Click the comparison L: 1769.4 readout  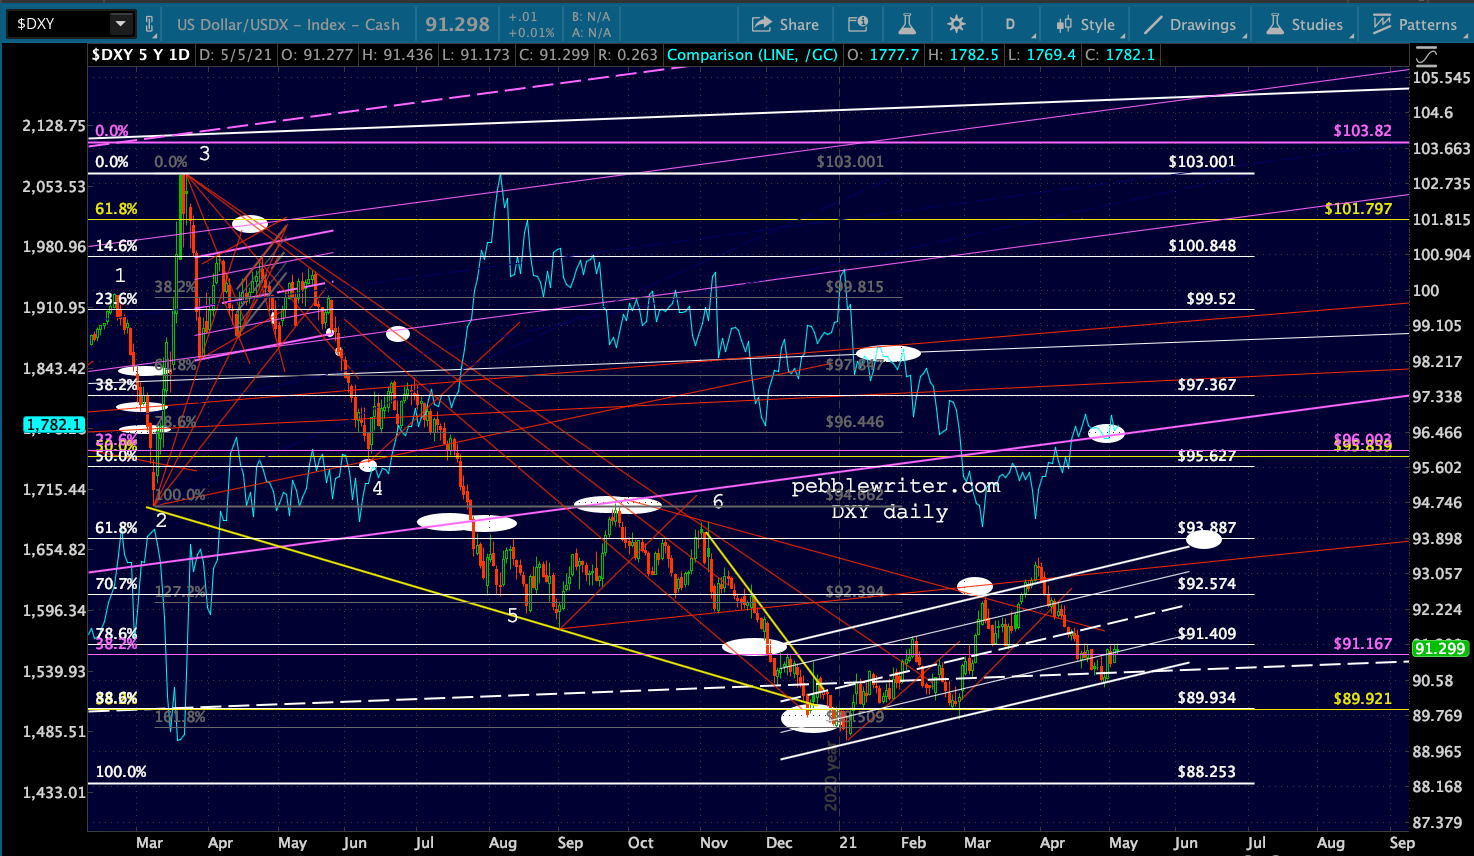click(x=1042, y=55)
